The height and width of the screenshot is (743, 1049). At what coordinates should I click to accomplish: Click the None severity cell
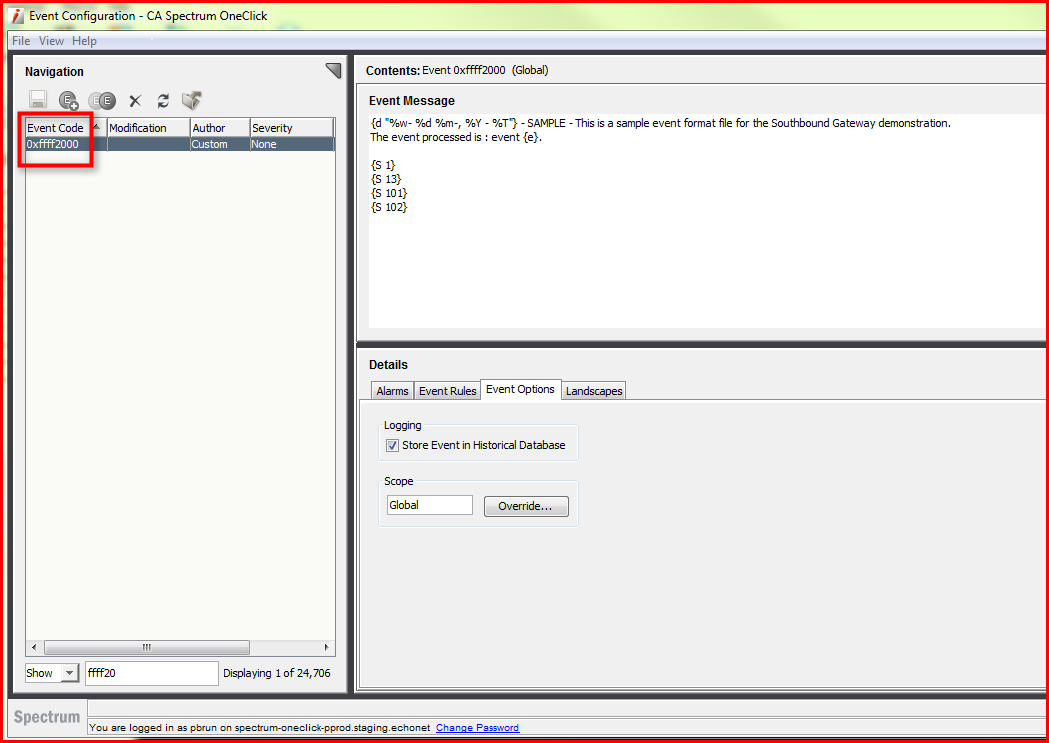292,144
